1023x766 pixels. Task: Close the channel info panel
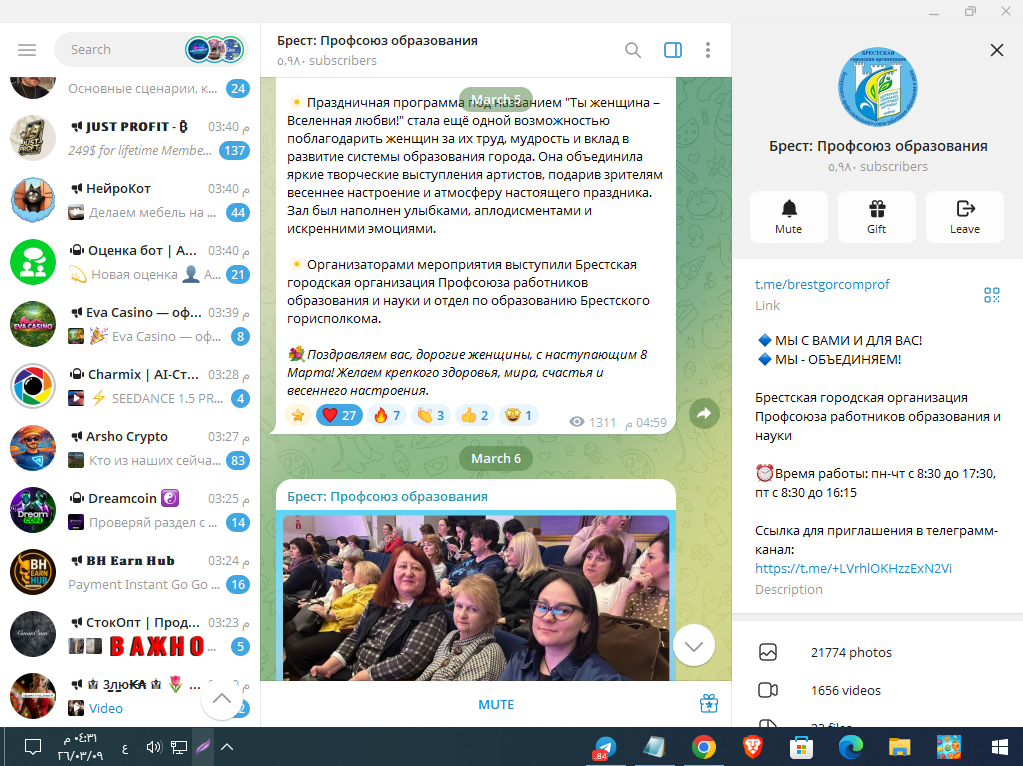tap(996, 50)
